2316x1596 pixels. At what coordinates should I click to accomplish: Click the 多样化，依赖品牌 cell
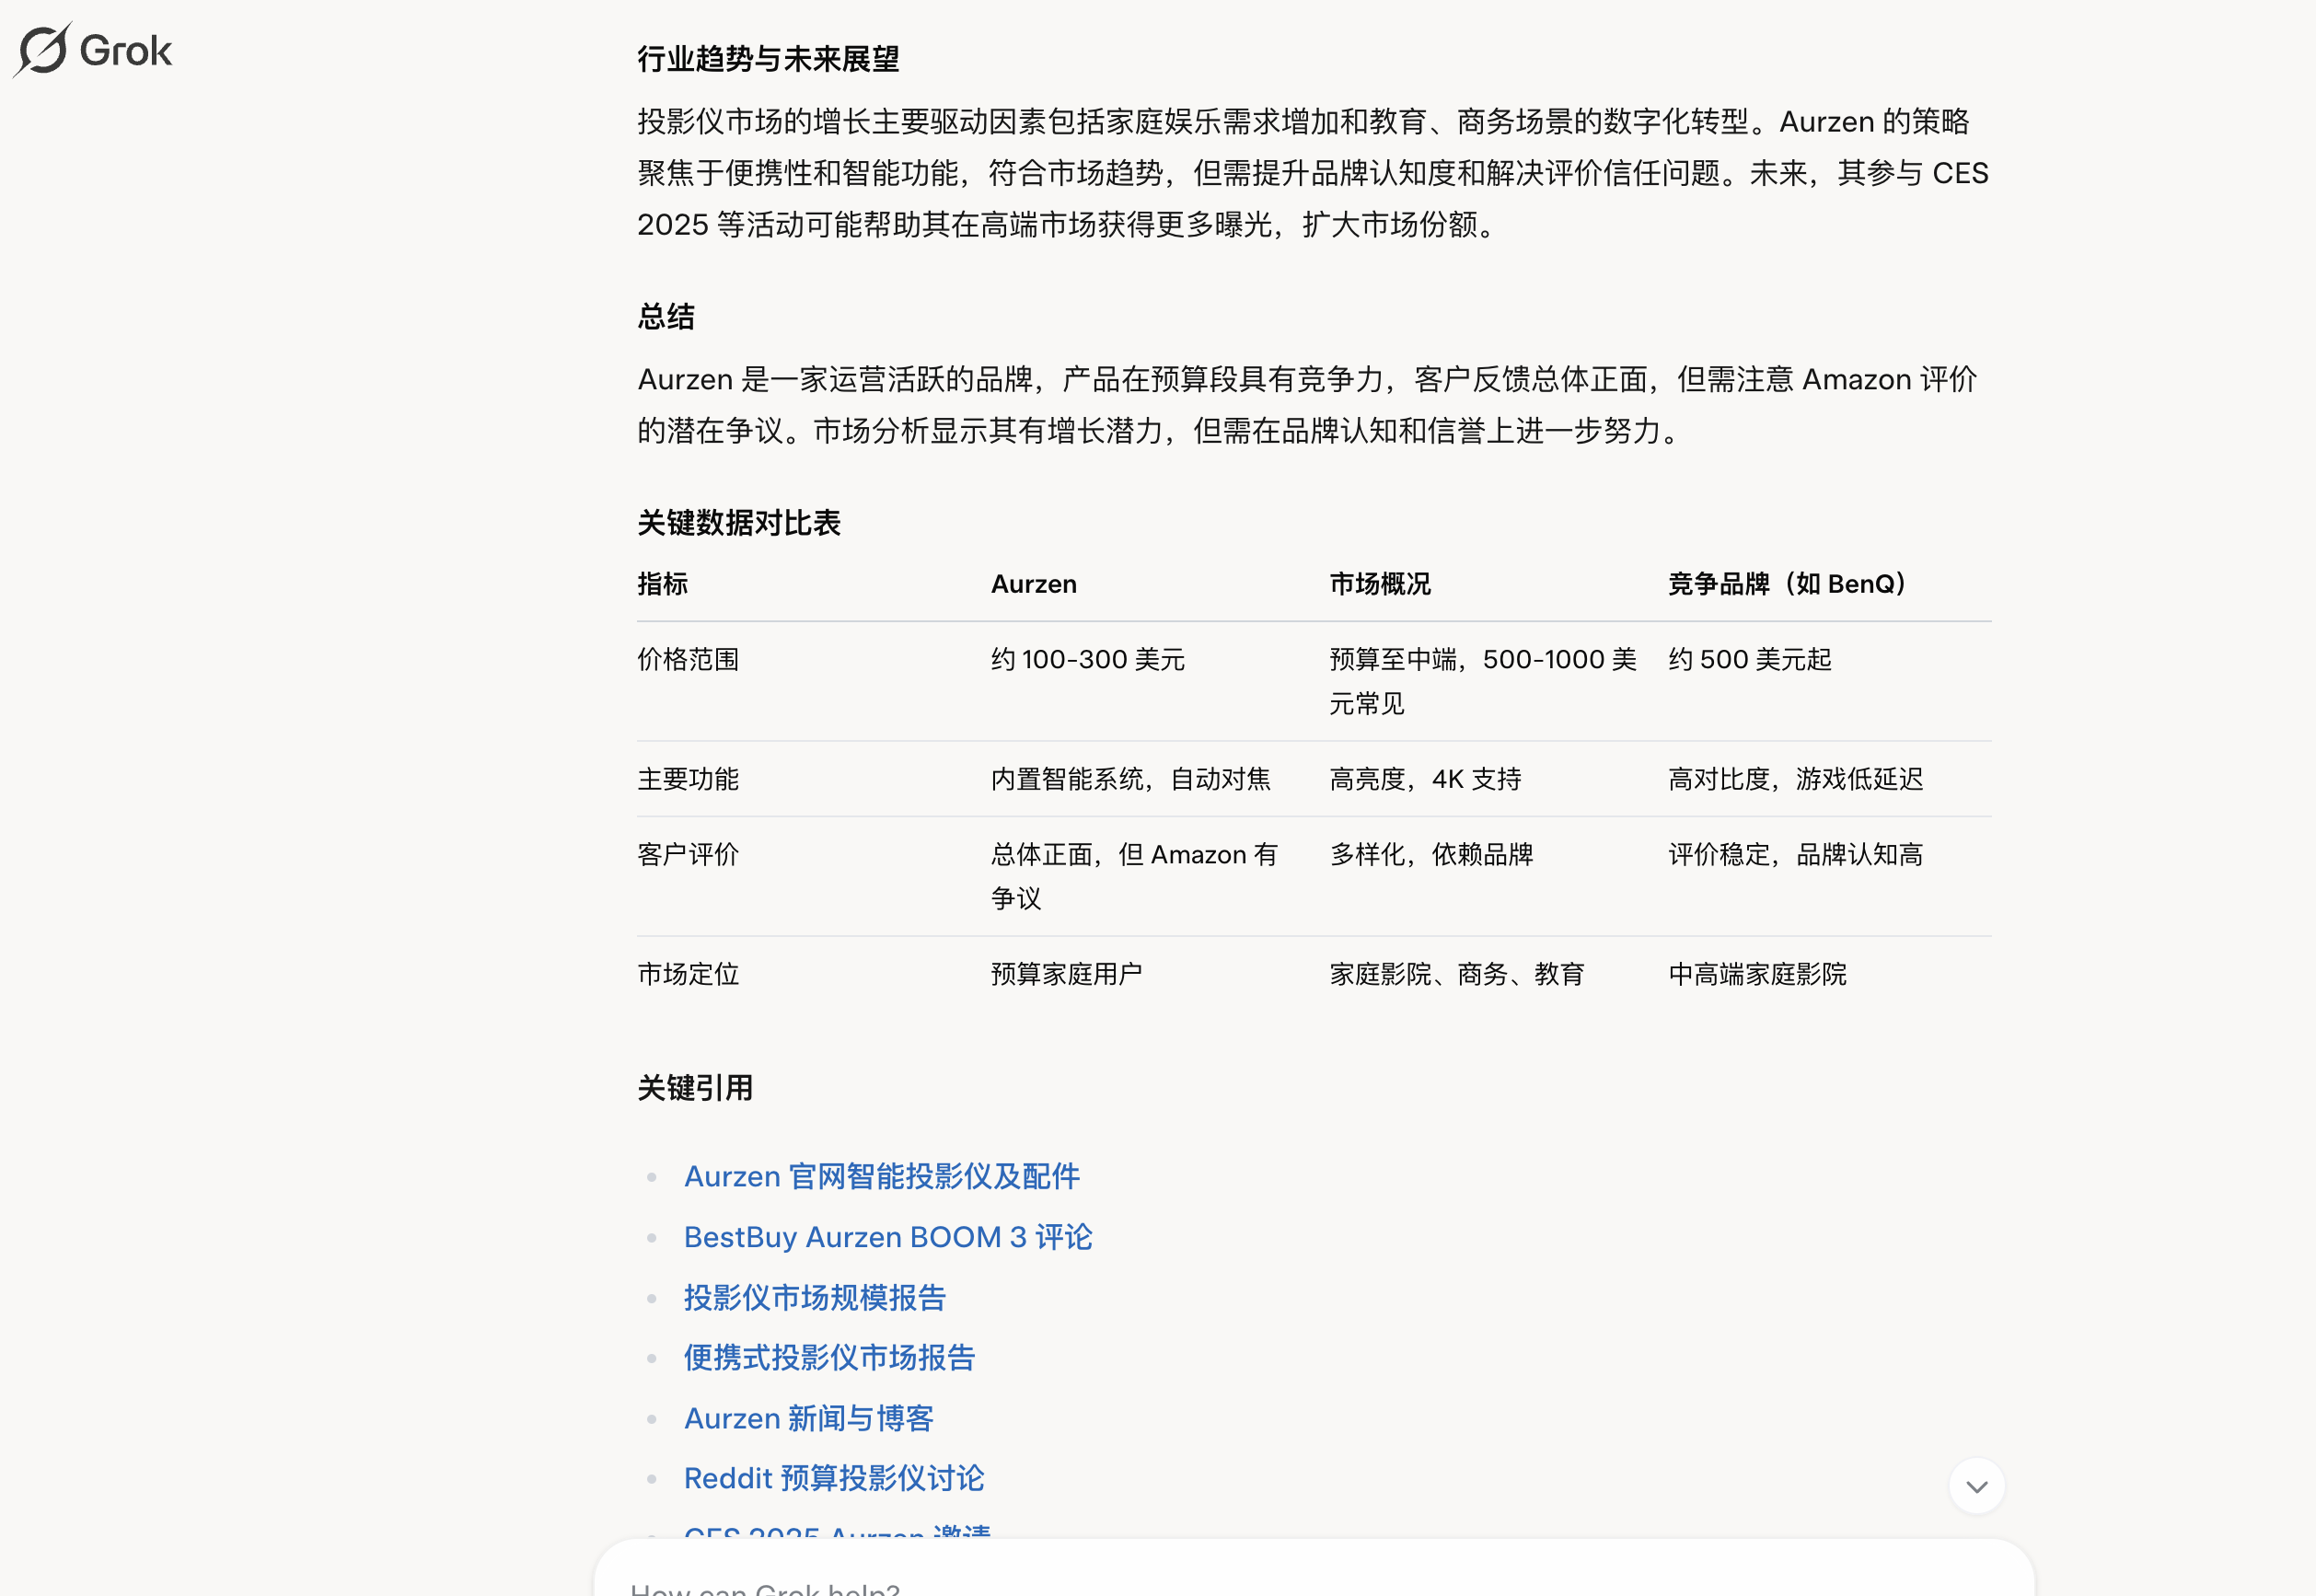(x=1431, y=855)
